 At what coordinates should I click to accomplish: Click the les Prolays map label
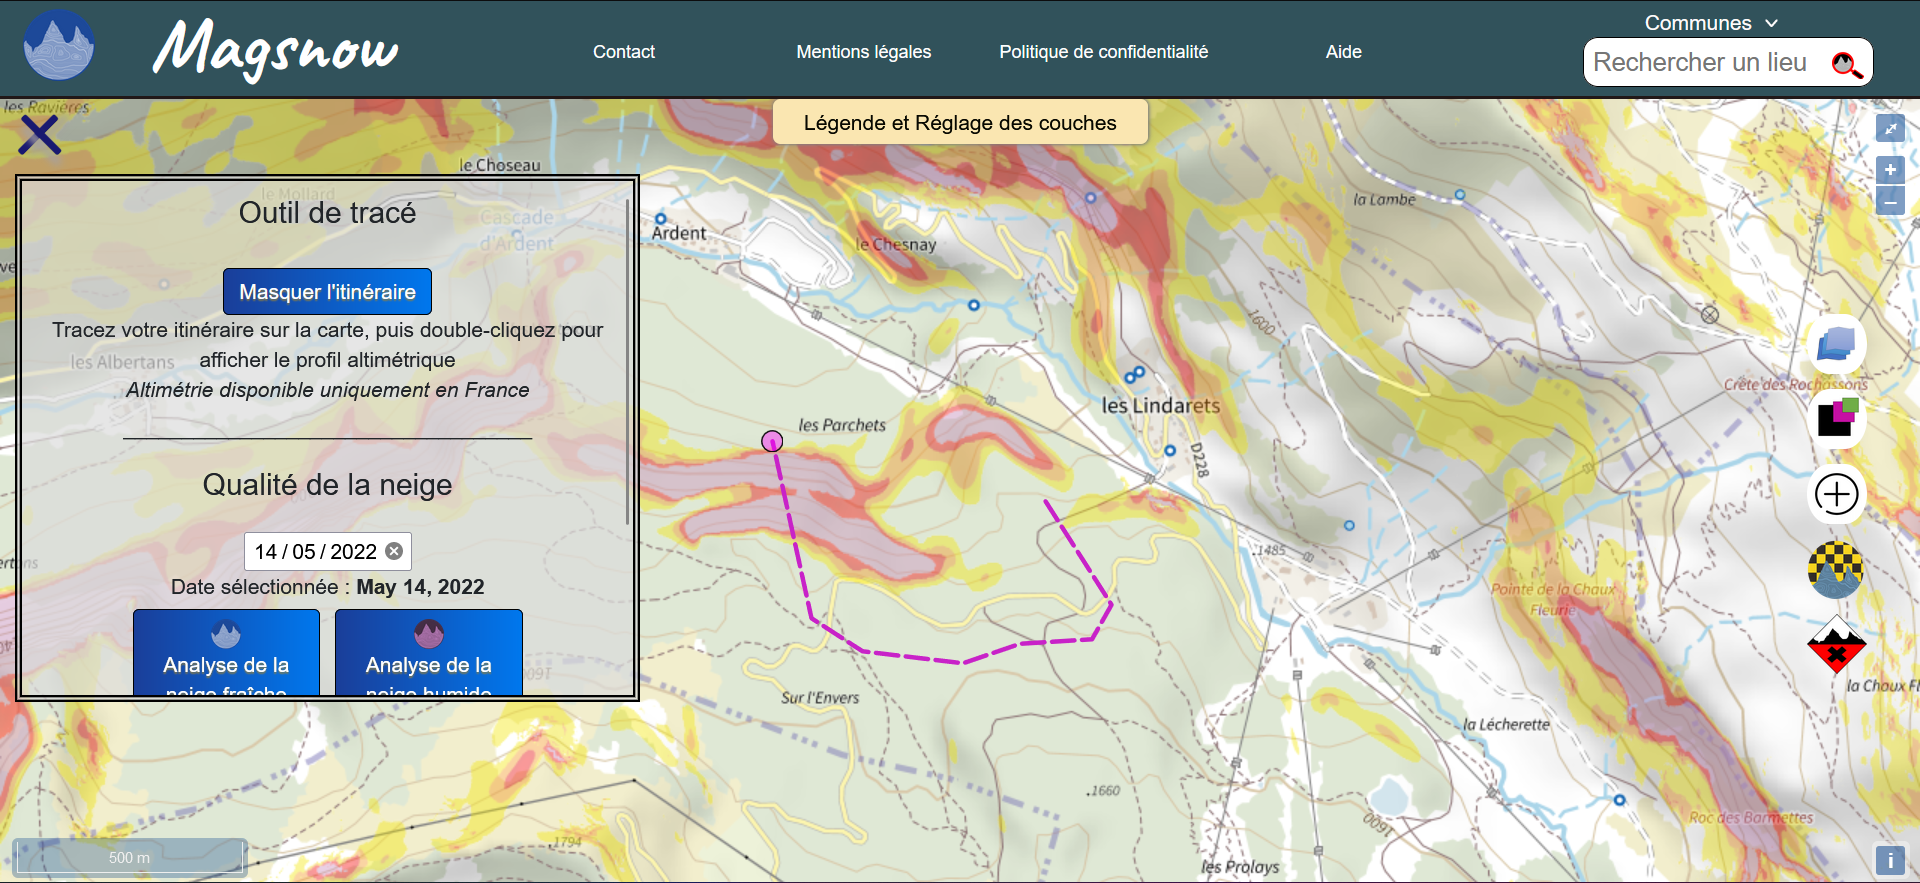pyautogui.click(x=1240, y=867)
